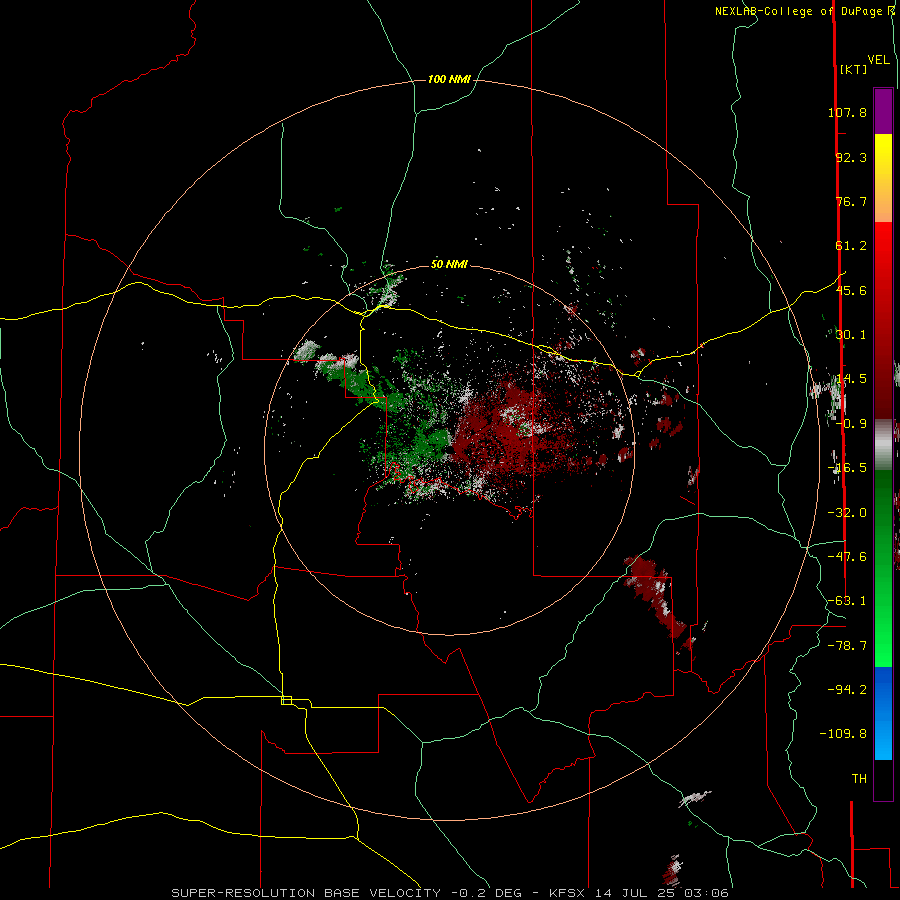Image resolution: width=900 pixels, height=900 pixels.
Task: Click the 107.8 velocity scale value
Action: tap(847, 112)
